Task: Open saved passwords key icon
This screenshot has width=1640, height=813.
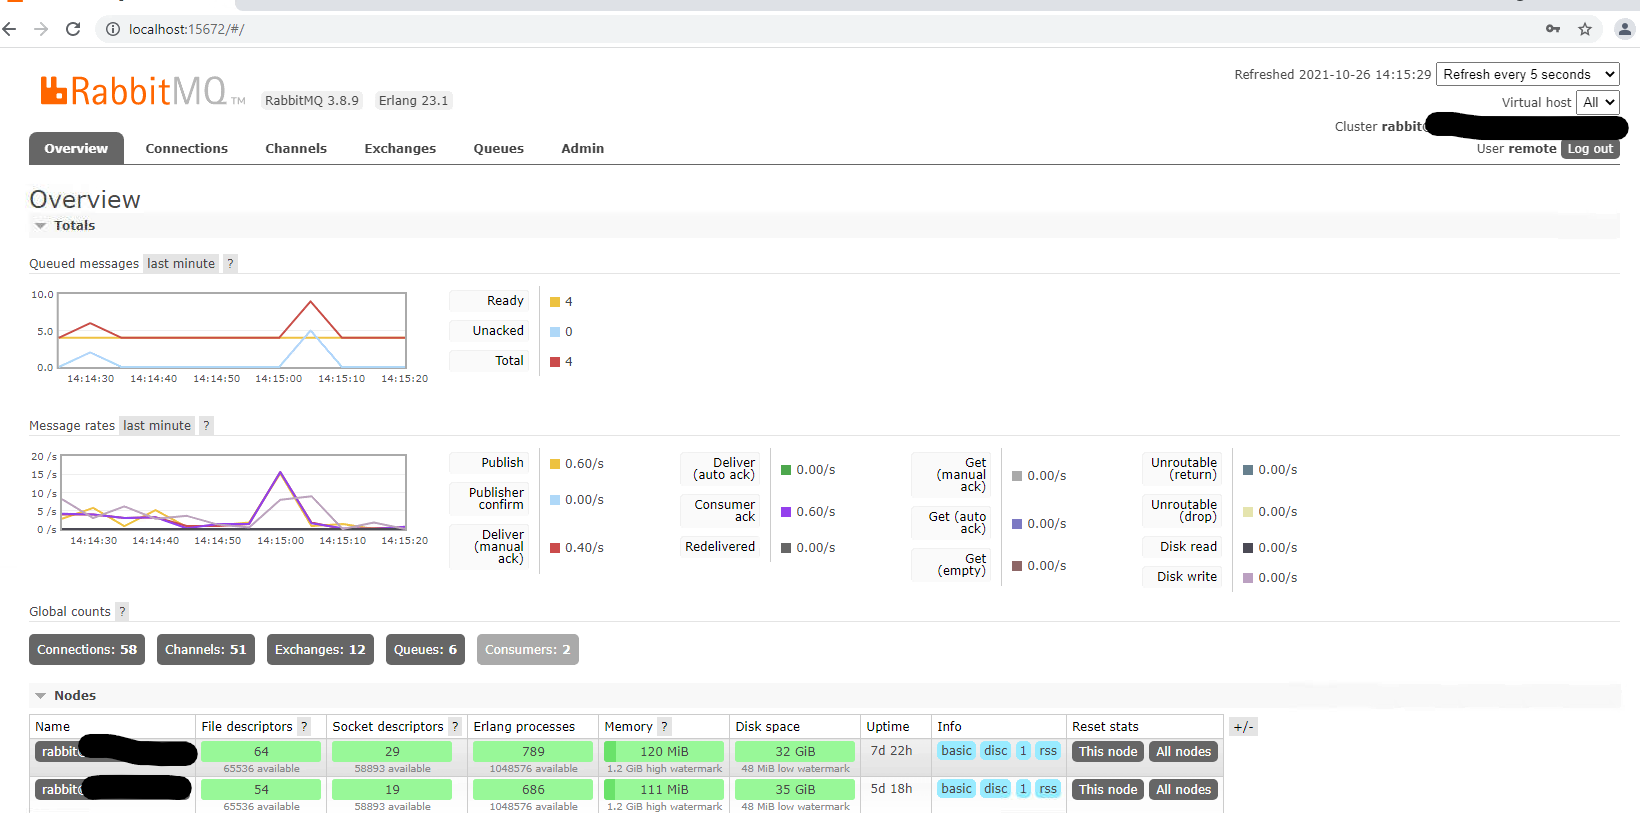Action: pos(1553,29)
